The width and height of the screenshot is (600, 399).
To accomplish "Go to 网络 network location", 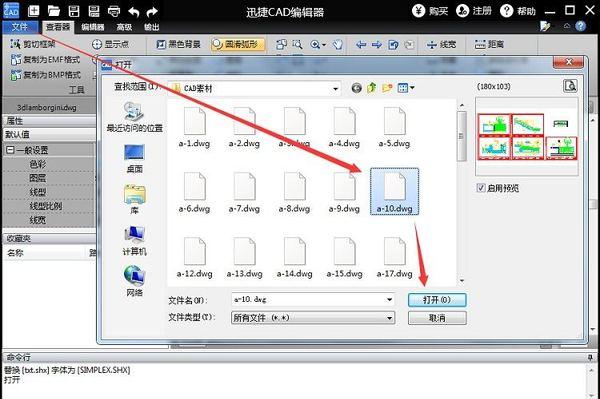I will pyautogui.click(x=134, y=281).
